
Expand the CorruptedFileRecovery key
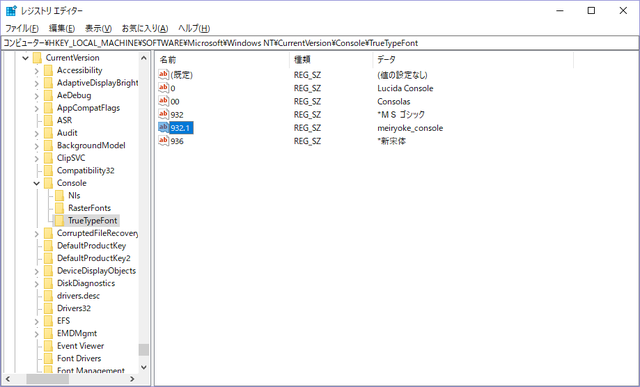(36, 234)
